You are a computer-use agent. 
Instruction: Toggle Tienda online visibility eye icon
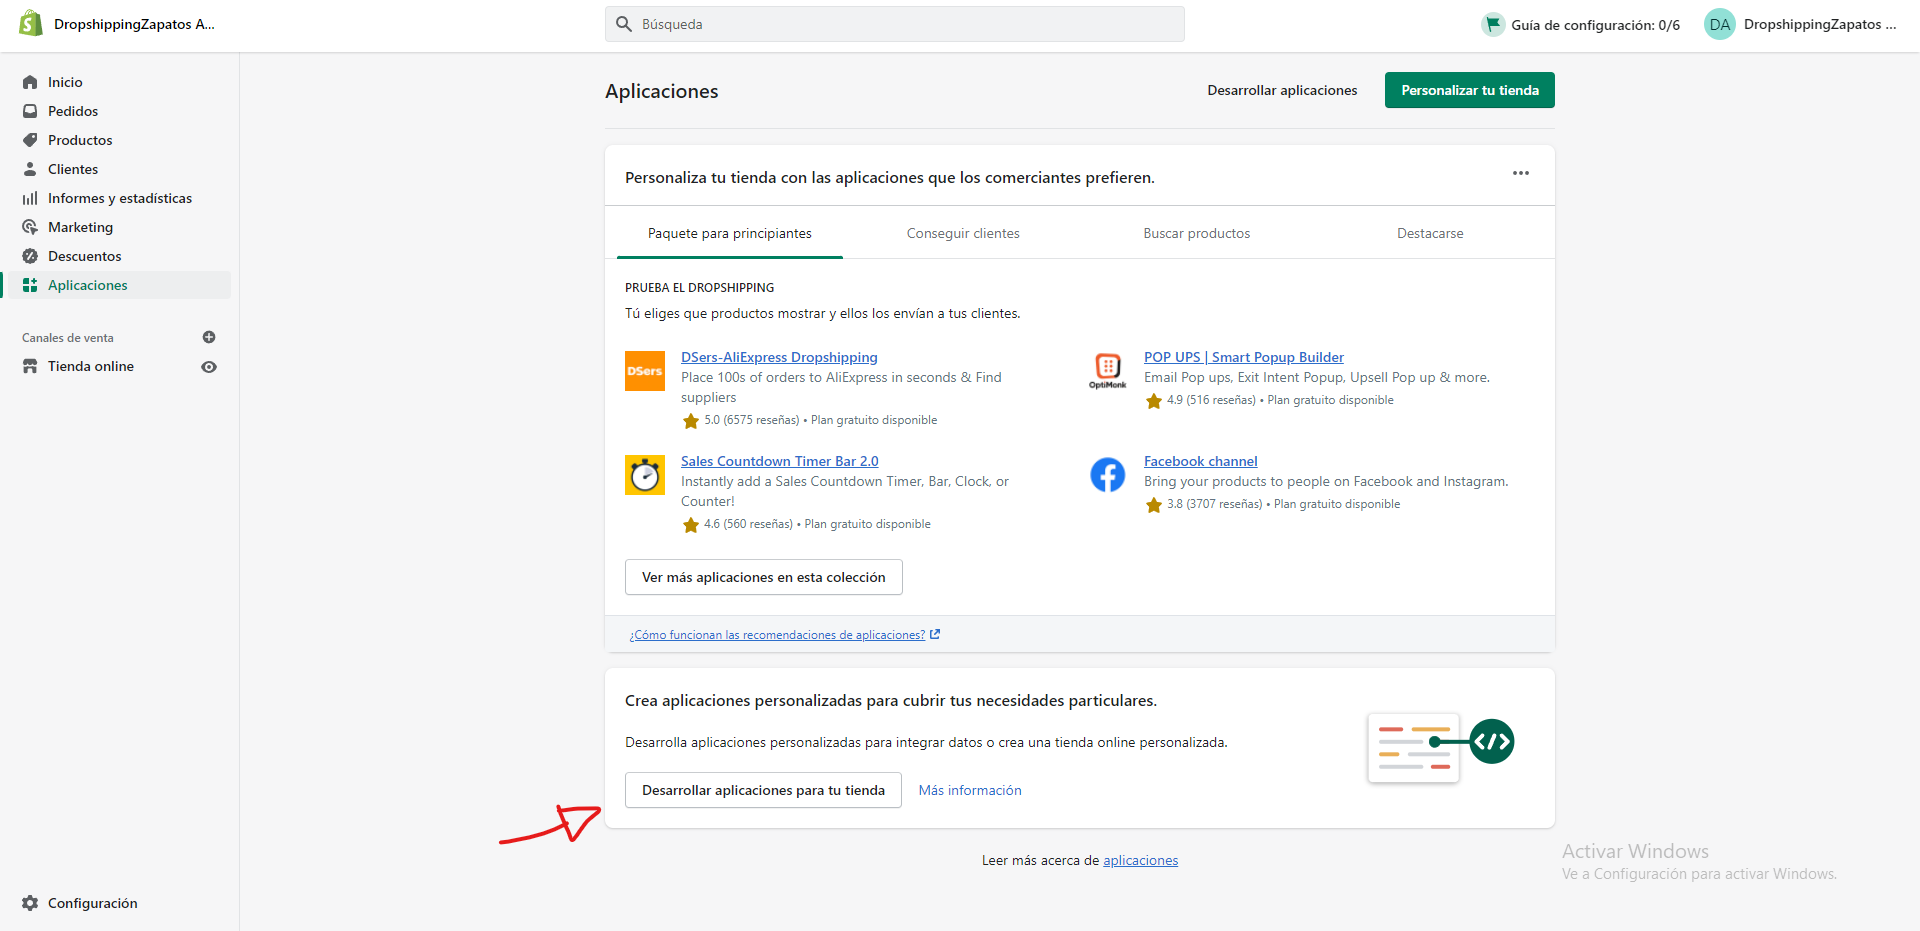pos(209,367)
